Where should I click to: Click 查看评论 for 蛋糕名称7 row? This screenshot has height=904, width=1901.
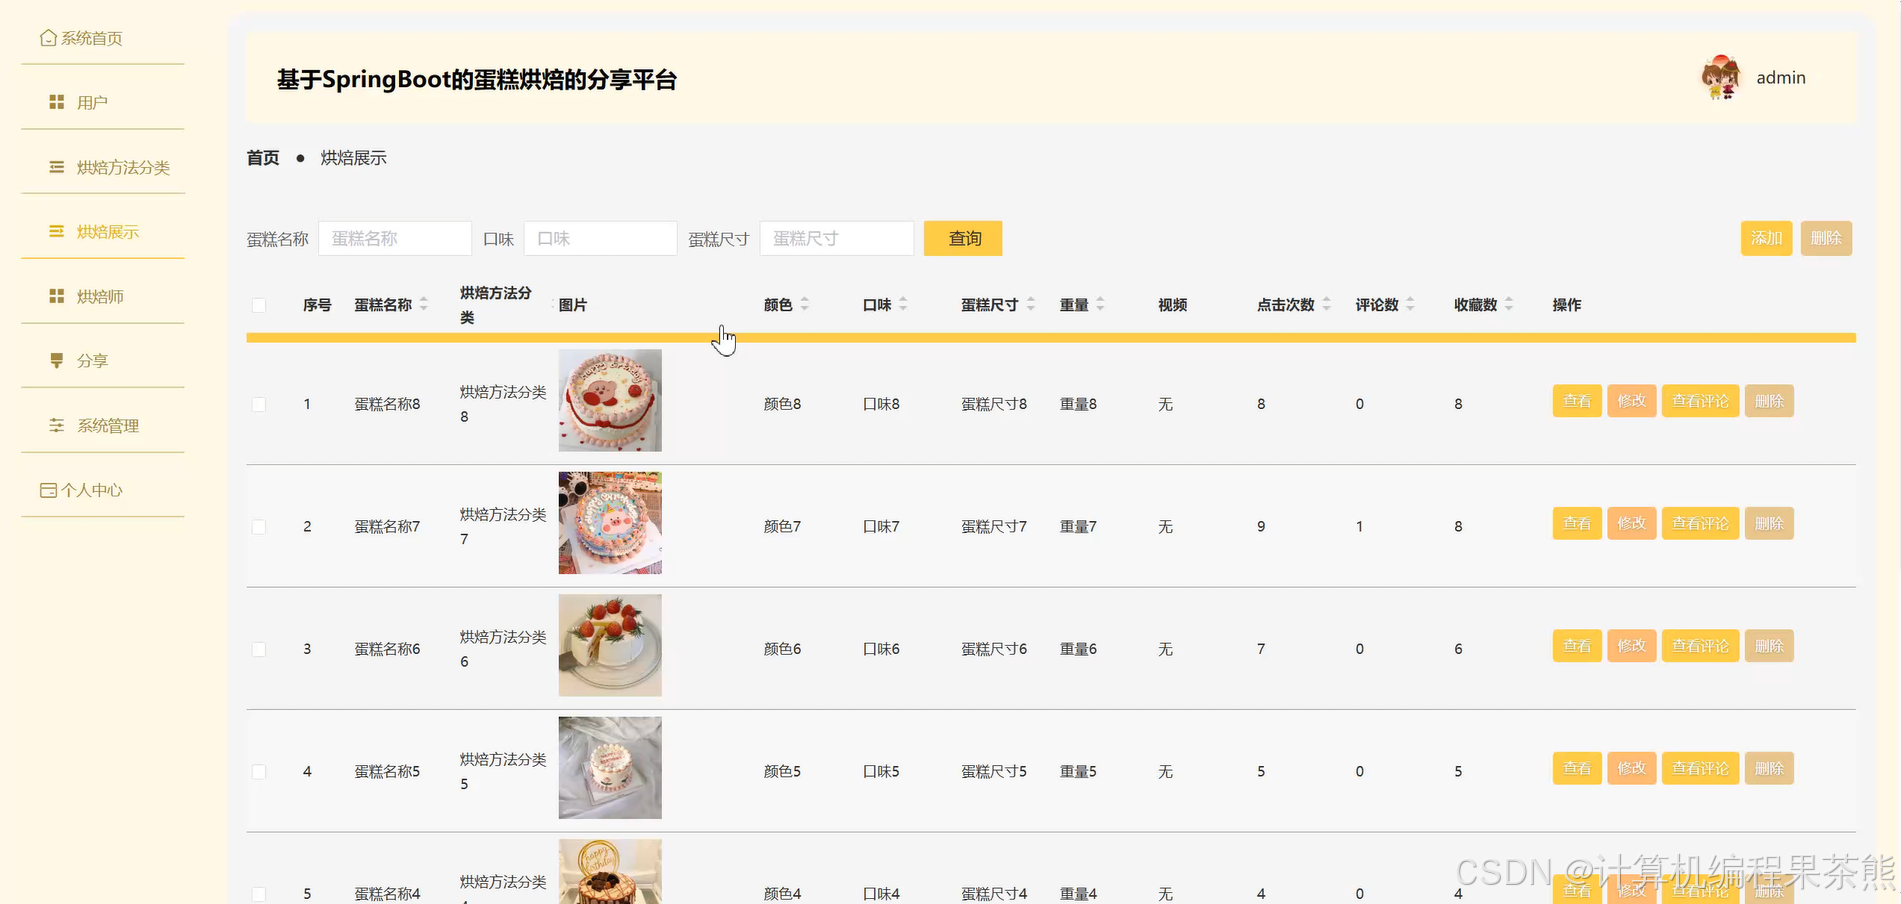[1700, 523]
